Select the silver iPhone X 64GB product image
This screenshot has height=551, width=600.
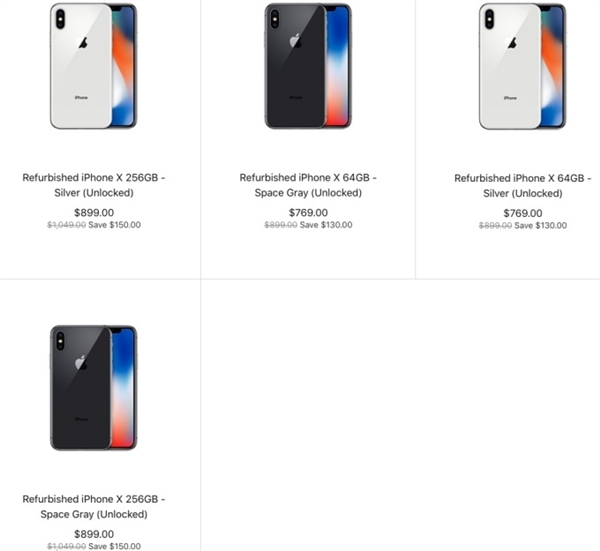click(522, 66)
